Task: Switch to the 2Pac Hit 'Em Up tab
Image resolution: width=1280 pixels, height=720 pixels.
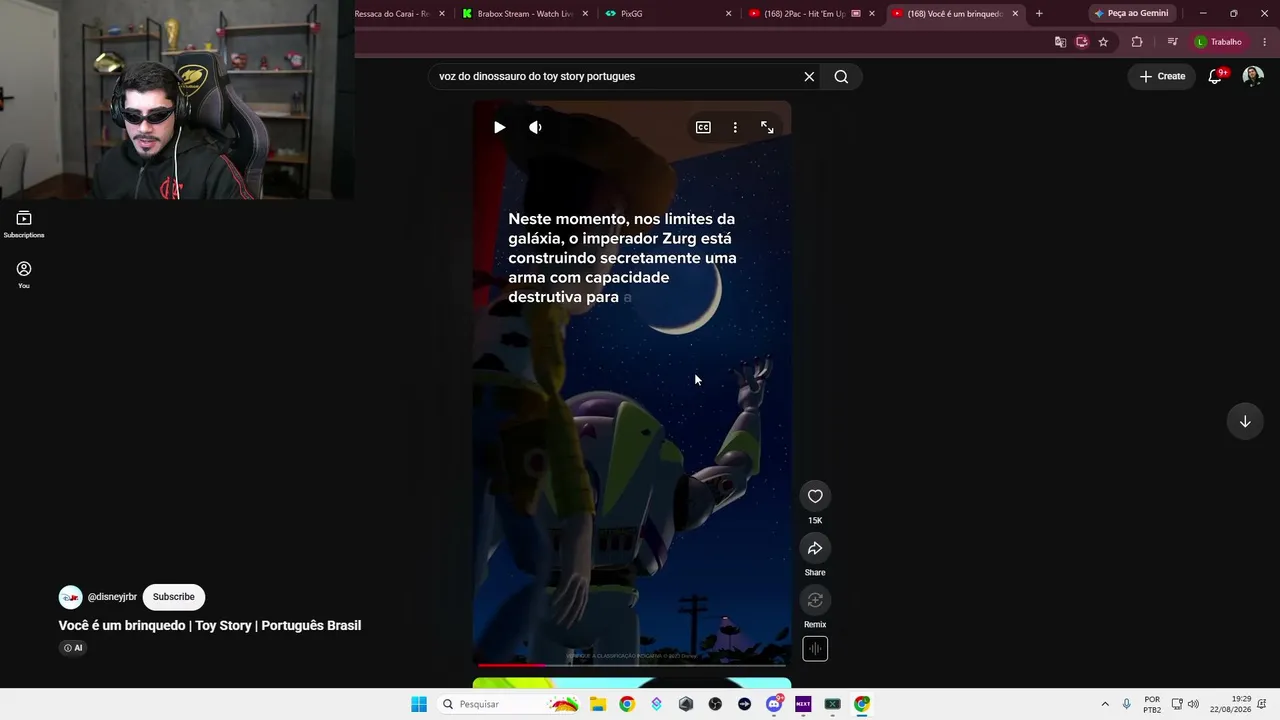Action: [x=809, y=14]
